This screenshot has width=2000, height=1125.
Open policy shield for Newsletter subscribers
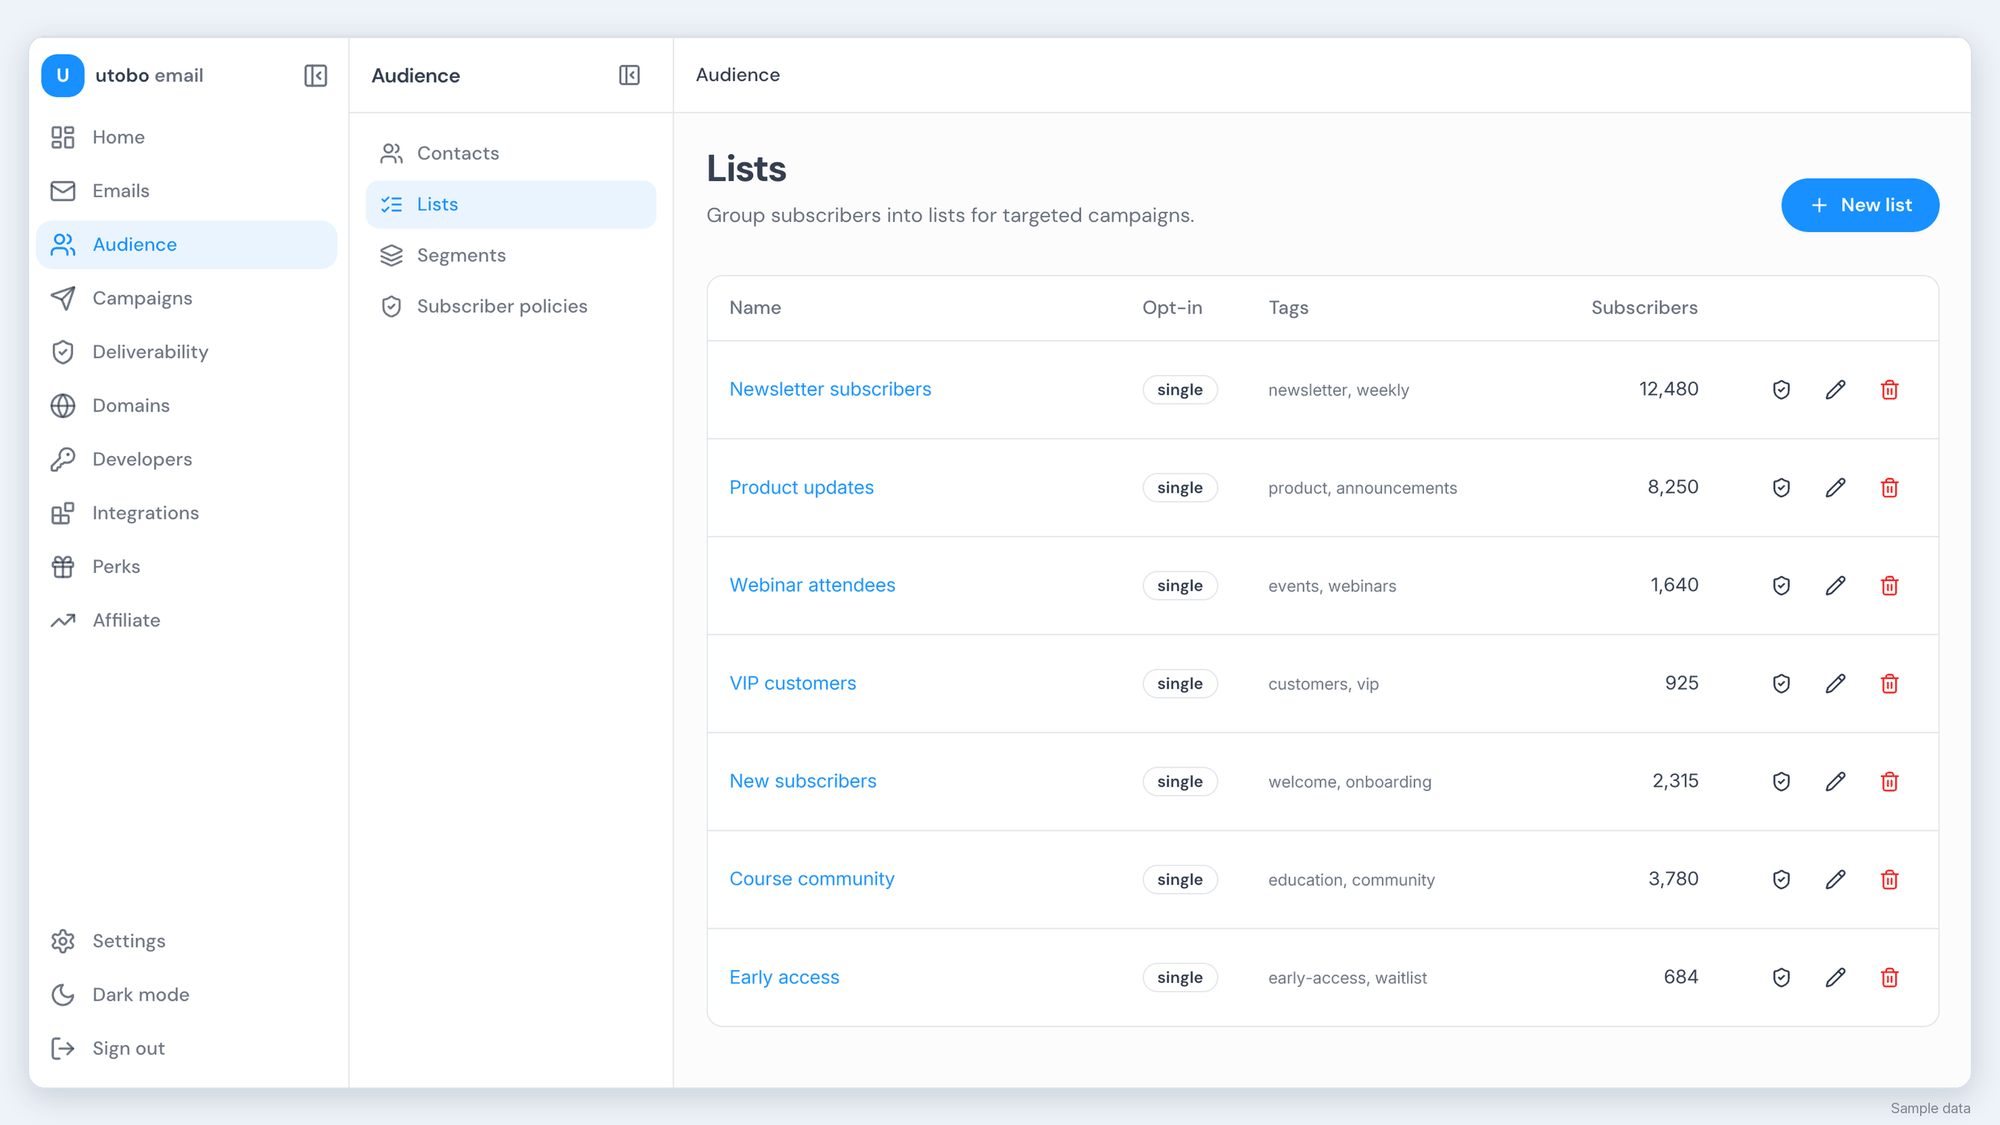pos(1781,390)
